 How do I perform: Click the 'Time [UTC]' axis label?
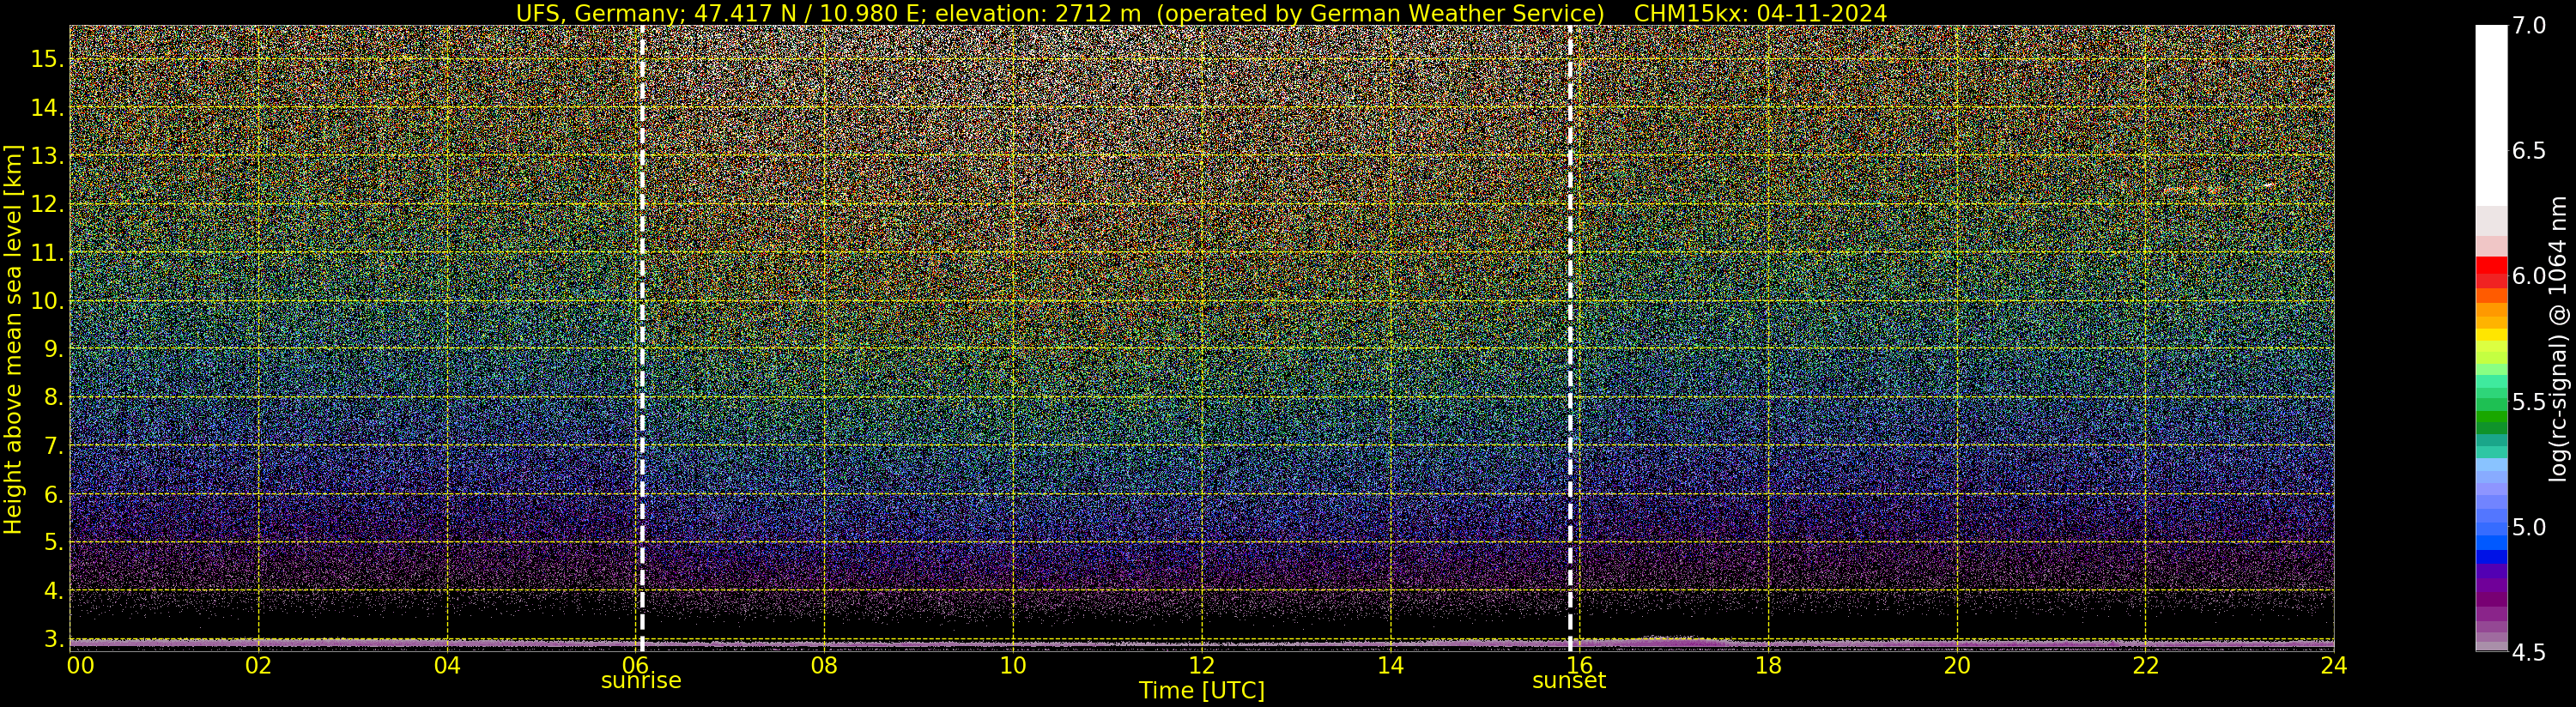pyautogui.click(x=1202, y=691)
